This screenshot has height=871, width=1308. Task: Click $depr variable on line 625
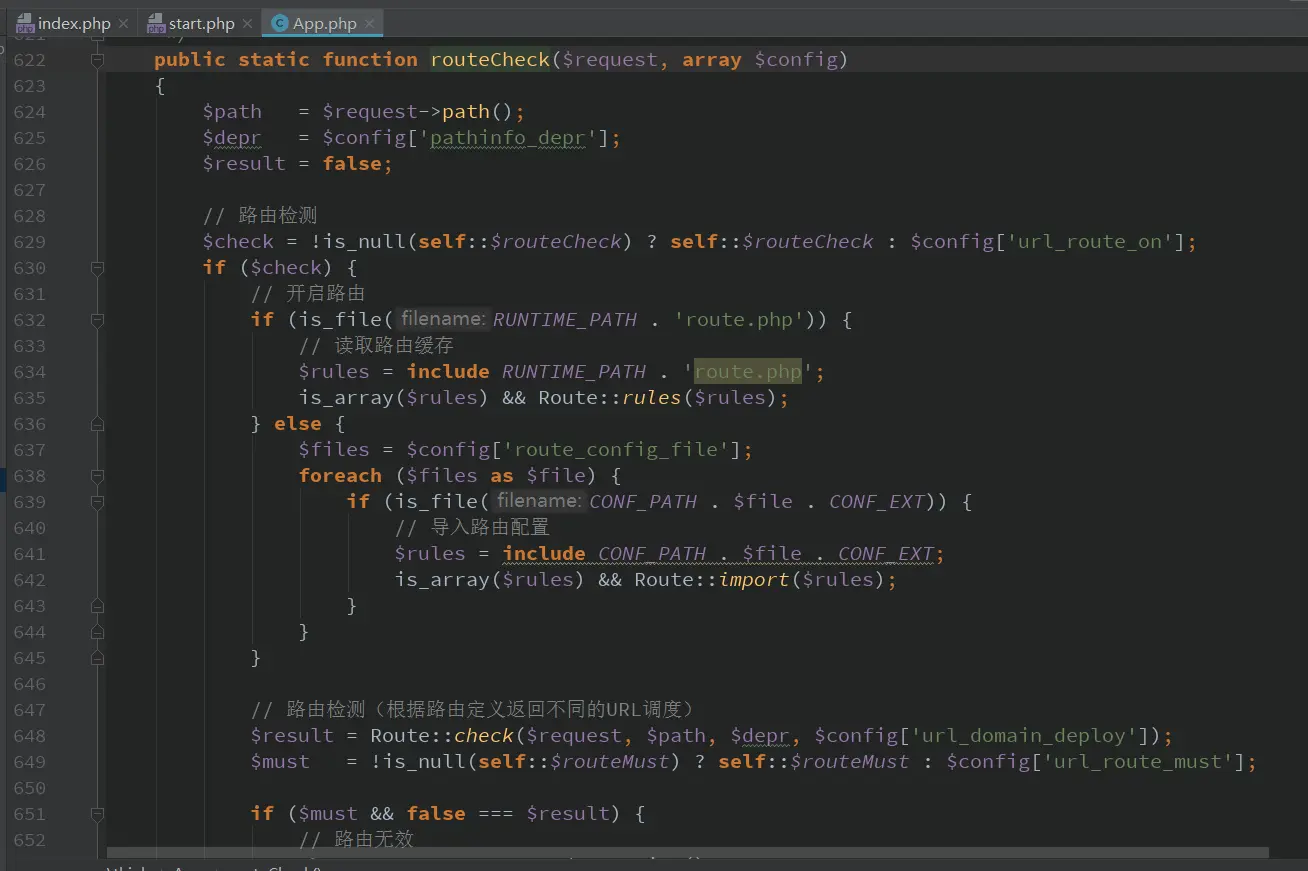click(x=232, y=138)
